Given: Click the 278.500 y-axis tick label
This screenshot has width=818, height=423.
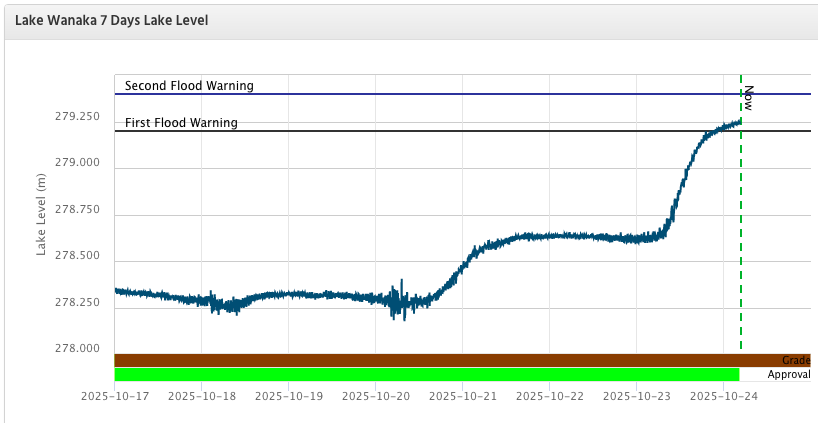Looking at the screenshot, I should [x=77, y=256].
